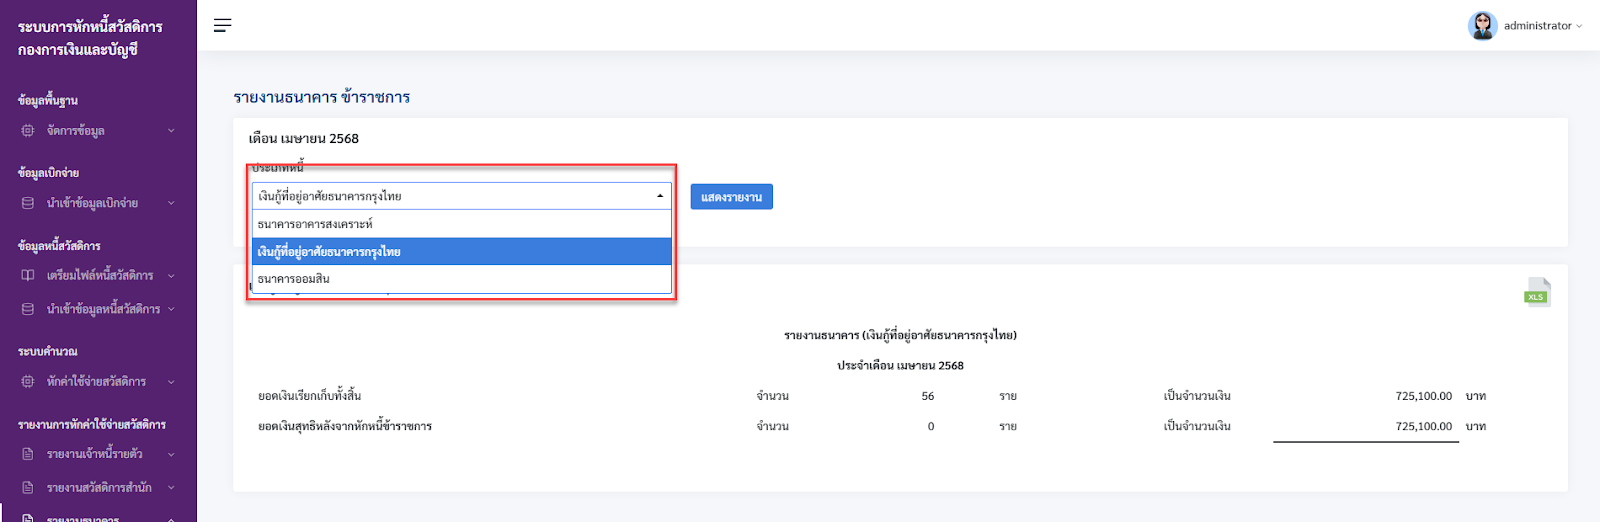1600x522 pixels.
Task: Click the เตรียมไฟล์หนี้สวัสดิการ book icon
Action: click(28, 275)
